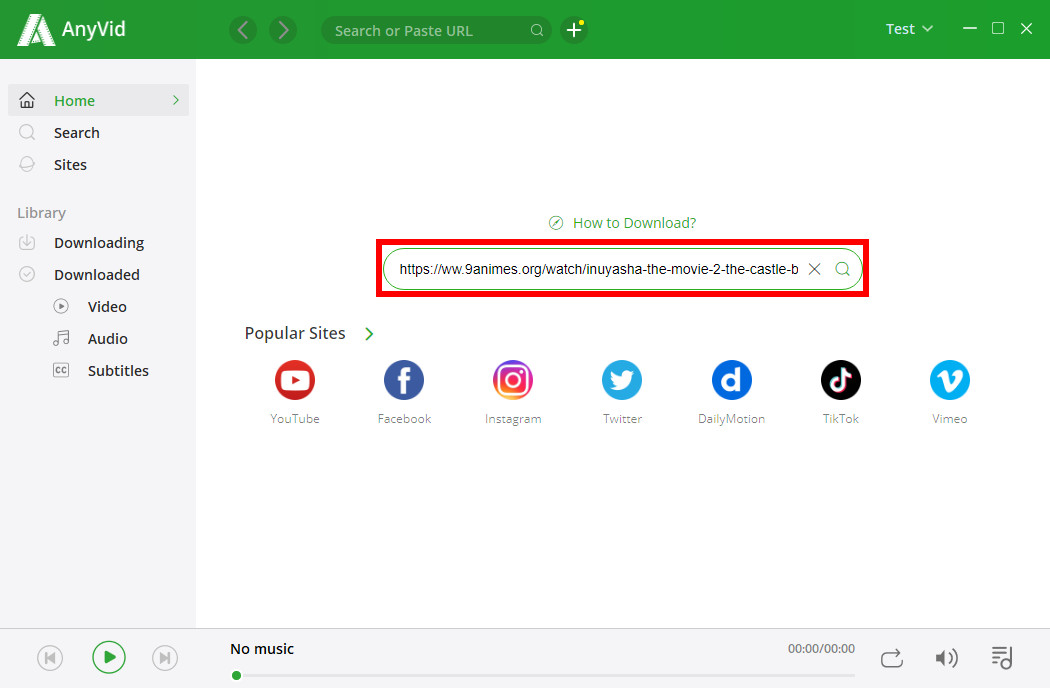Viewport: 1050px width, 688px height.
Task: Click the compass icon beside How to Download
Action: [556, 223]
